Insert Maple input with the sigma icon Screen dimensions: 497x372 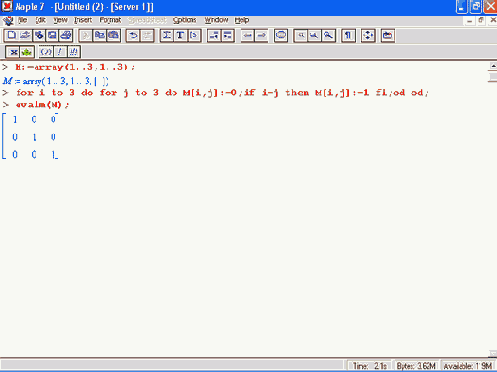point(167,35)
